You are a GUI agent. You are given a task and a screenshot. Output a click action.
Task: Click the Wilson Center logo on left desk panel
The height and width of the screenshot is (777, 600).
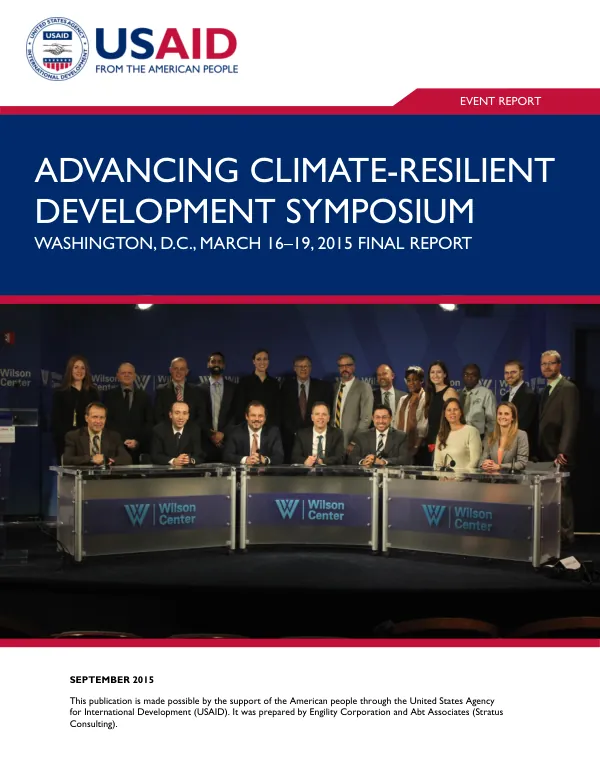click(160, 514)
